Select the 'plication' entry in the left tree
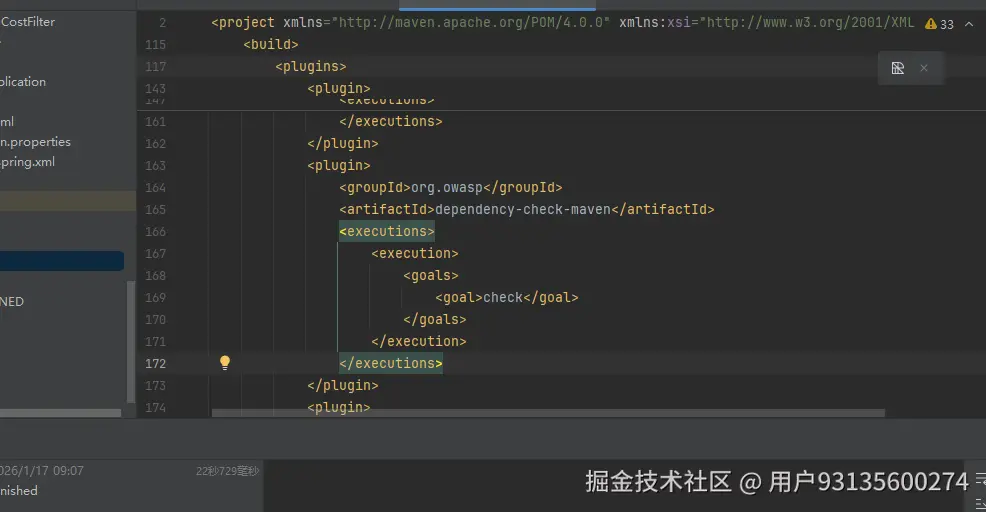986x512 pixels. pyautogui.click(x=23, y=82)
